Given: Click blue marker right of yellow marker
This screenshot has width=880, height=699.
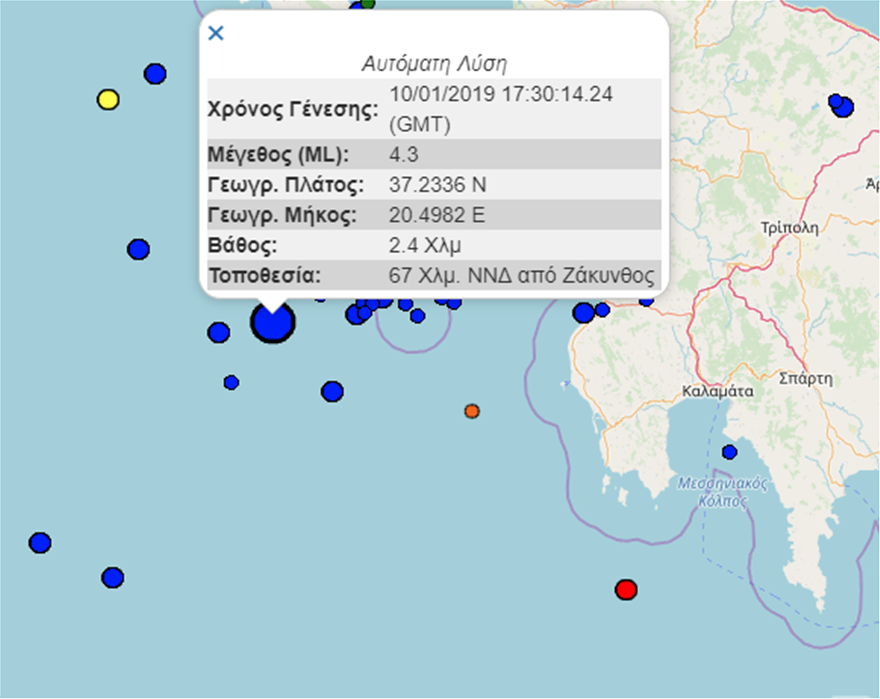Looking at the screenshot, I should point(155,73).
